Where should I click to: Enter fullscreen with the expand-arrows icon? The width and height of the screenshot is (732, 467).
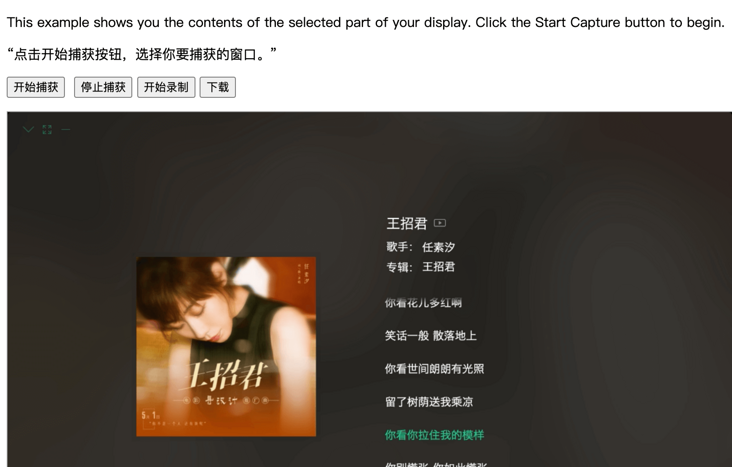47,129
